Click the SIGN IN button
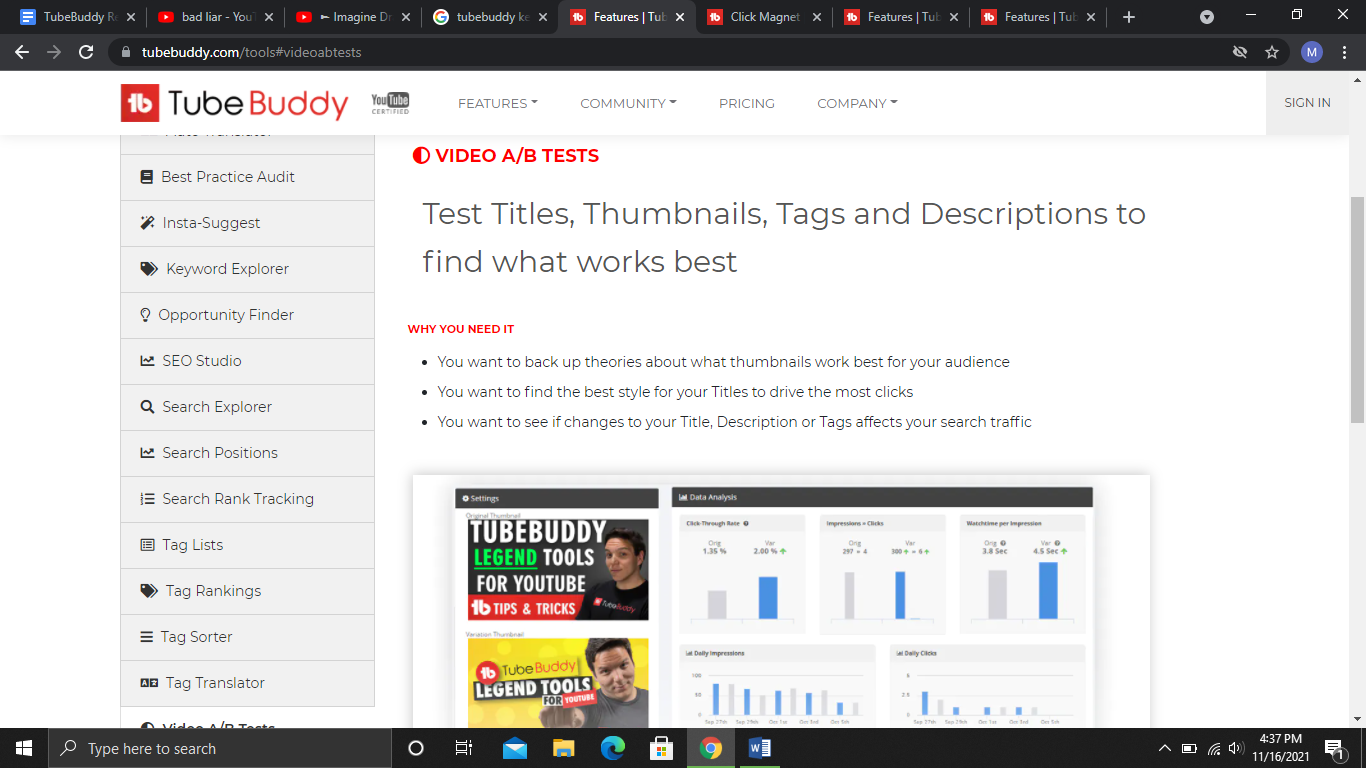Viewport: 1366px width, 768px height. (x=1307, y=103)
